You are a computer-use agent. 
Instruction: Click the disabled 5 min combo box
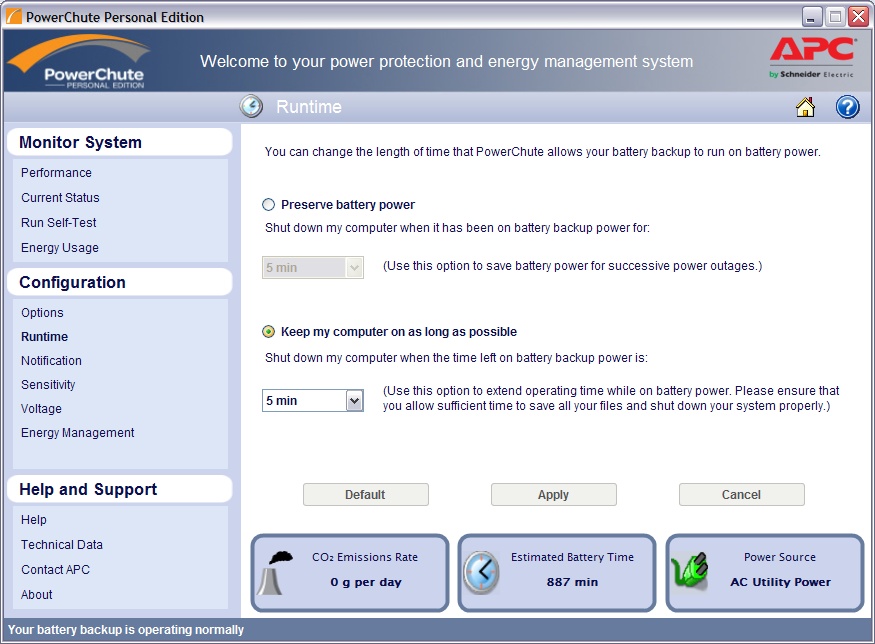pos(312,267)
